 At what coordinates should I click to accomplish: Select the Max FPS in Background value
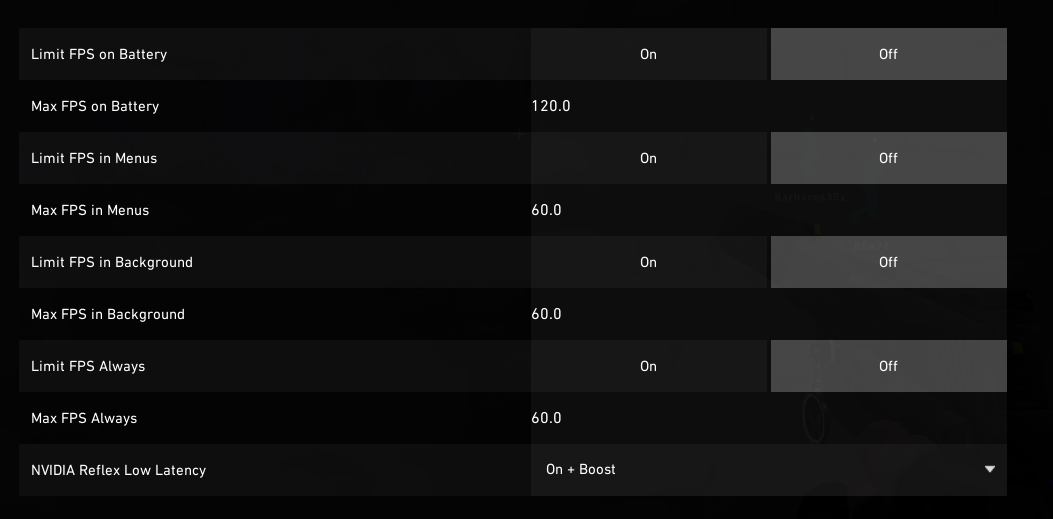click(x=546, y=314)
